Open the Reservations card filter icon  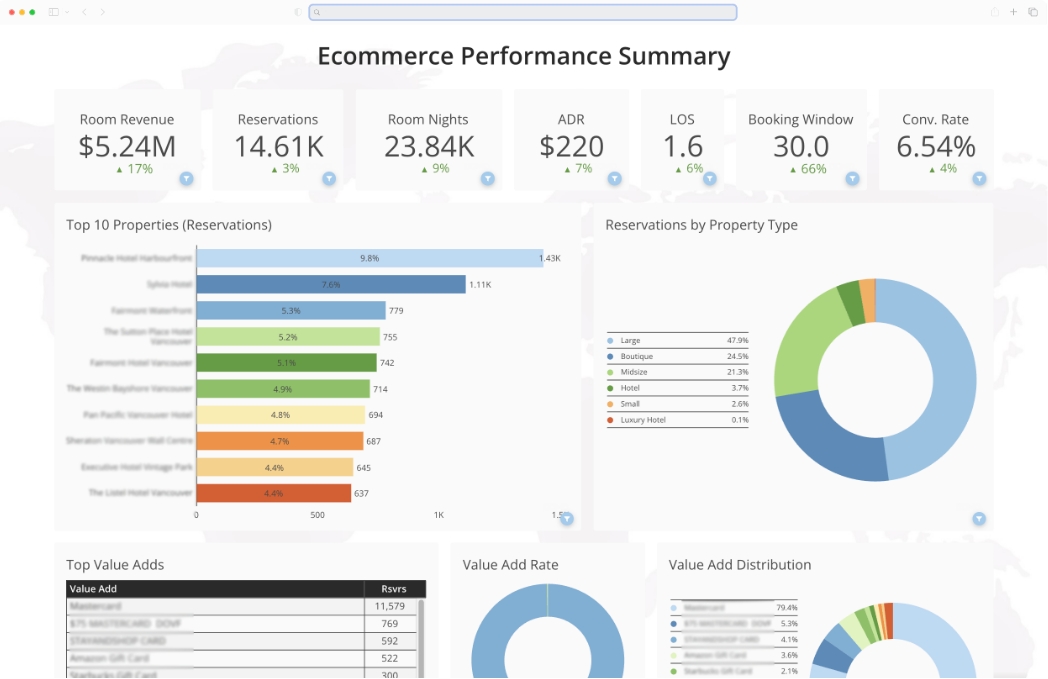pos(329,178)
